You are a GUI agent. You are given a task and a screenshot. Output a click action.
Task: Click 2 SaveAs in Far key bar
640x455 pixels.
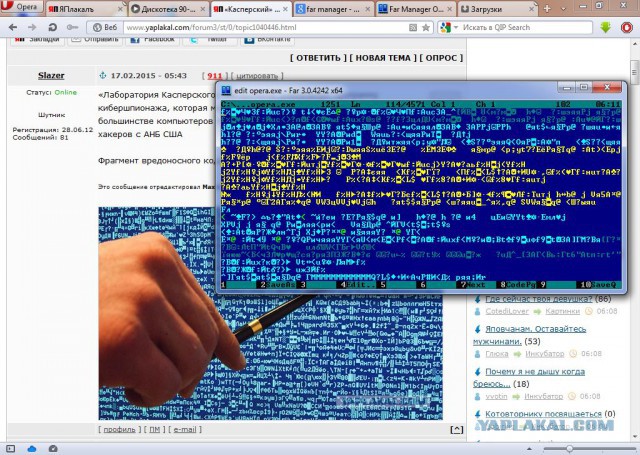[278, 284]
